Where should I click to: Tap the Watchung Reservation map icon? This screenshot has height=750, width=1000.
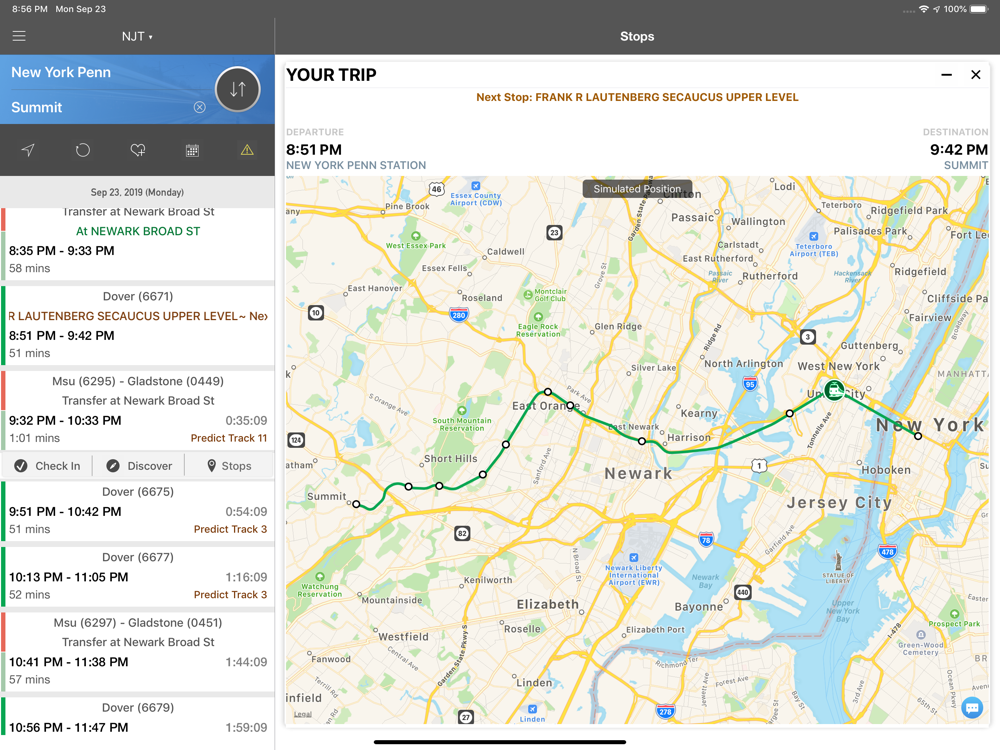pyautogui.click(x=320, y=577)
